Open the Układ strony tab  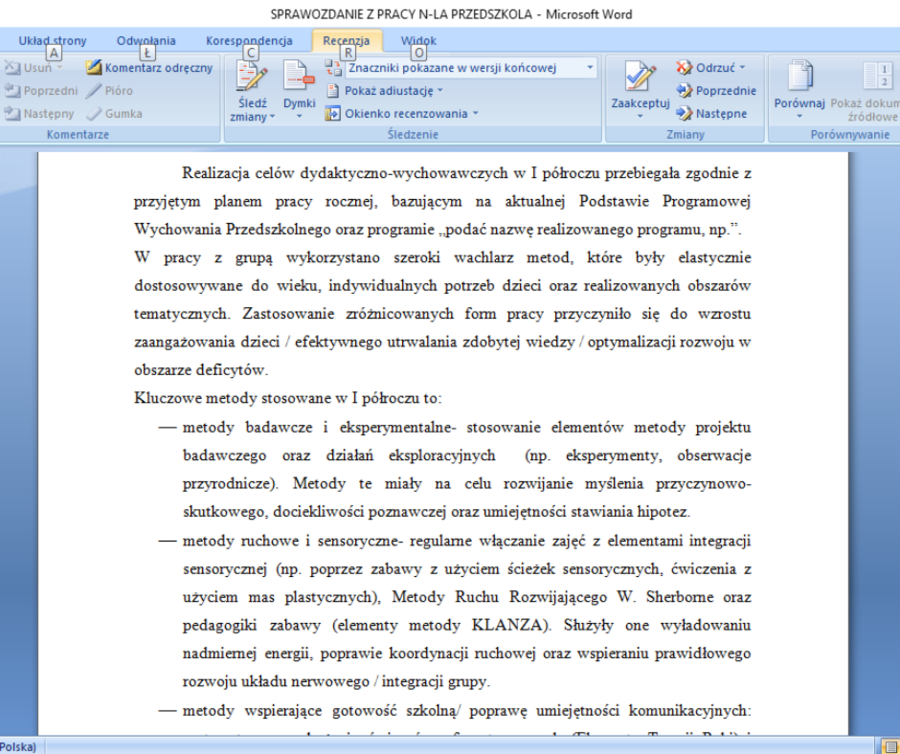(x=52, y=41)
